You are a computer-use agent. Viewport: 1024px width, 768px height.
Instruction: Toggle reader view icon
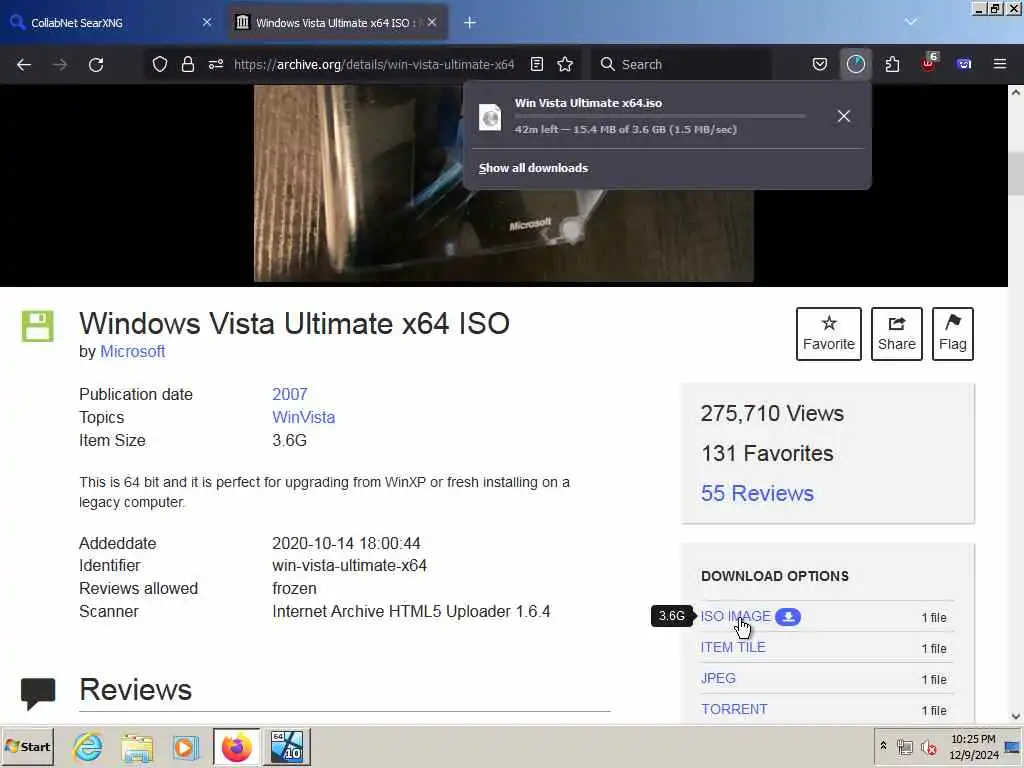pyautogui.click(x=537, y=64)
